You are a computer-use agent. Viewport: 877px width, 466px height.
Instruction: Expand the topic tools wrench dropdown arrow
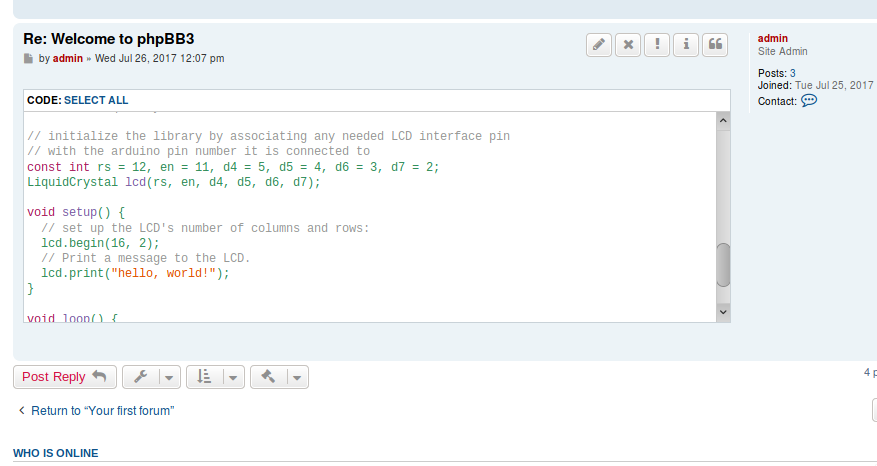[168, 377]
